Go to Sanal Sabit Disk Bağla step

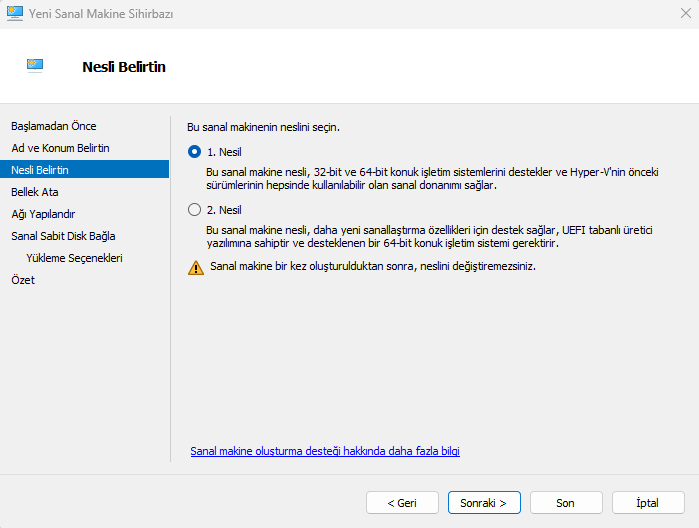[63, 236]
